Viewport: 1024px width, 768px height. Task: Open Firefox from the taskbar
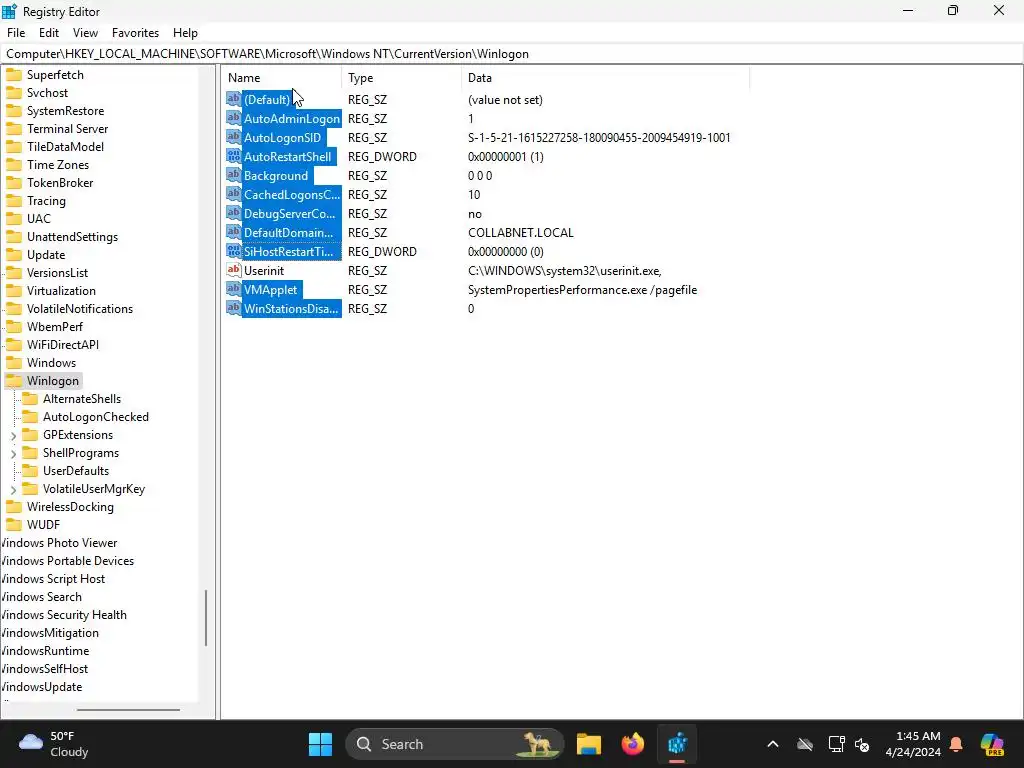click(632, 744)
